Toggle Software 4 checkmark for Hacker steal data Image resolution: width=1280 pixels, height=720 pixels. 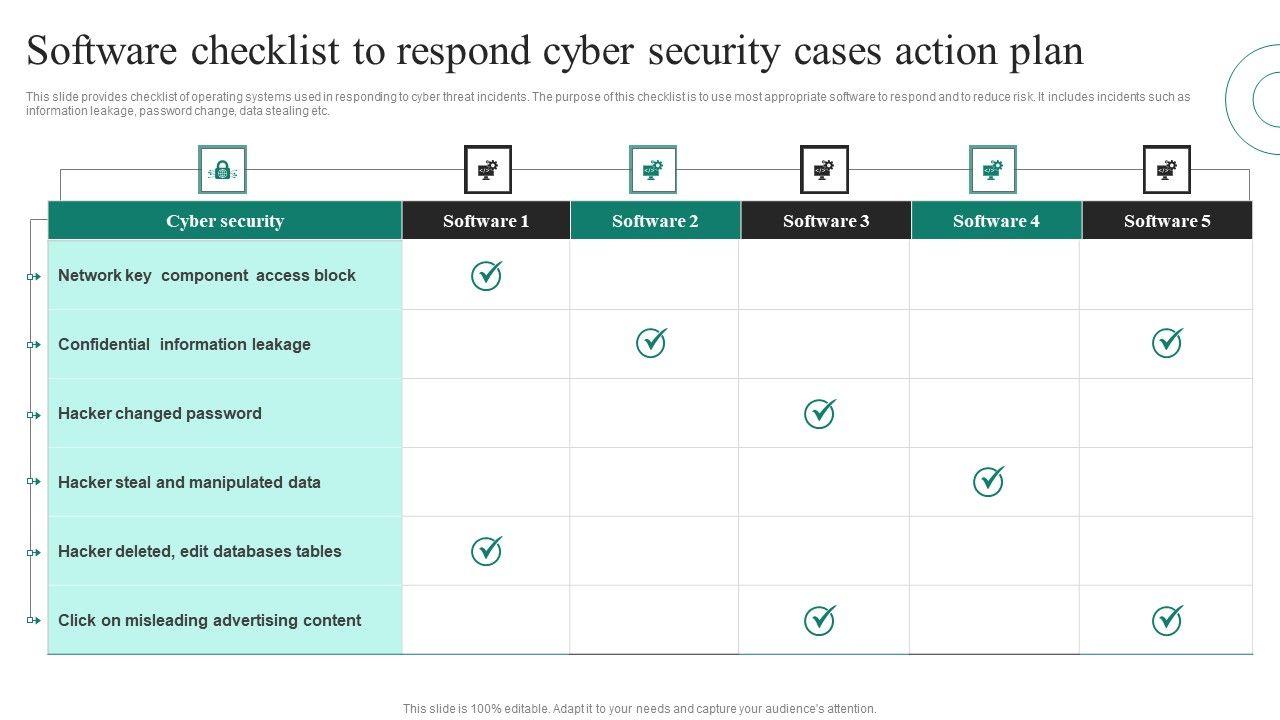pyautogui.click(x=989, y=481)
